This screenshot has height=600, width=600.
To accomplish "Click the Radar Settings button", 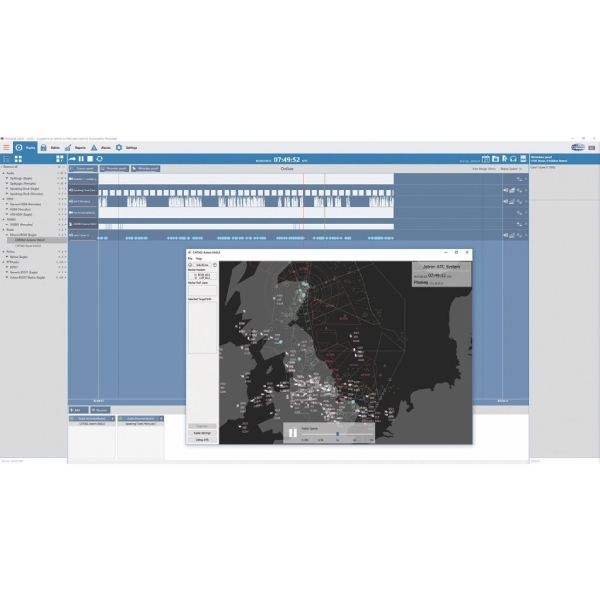I will (200, 433).
